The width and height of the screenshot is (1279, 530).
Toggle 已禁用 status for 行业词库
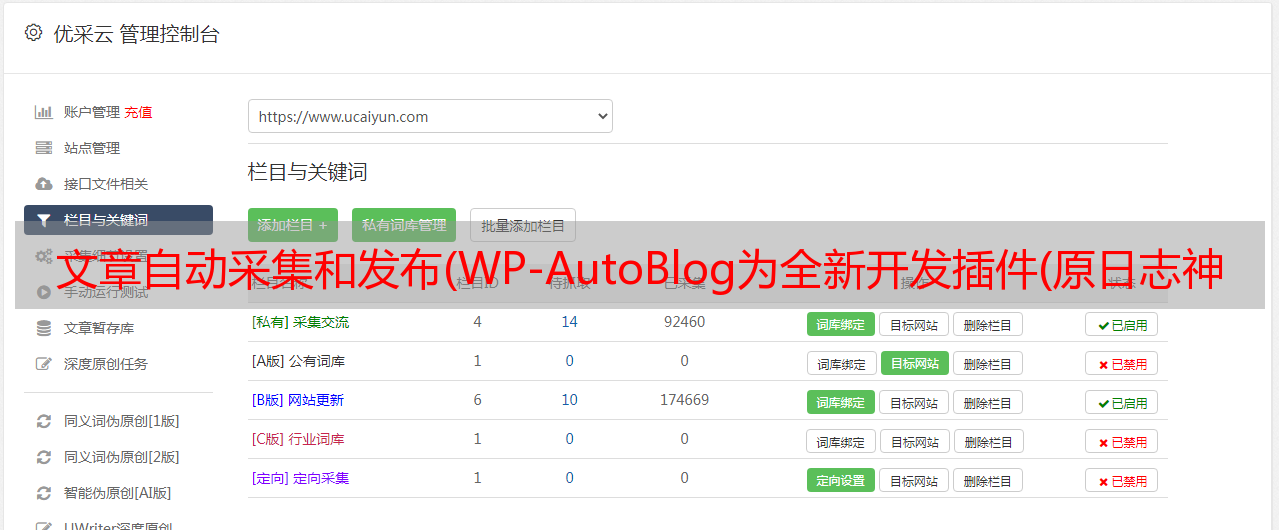point(1122,441)
